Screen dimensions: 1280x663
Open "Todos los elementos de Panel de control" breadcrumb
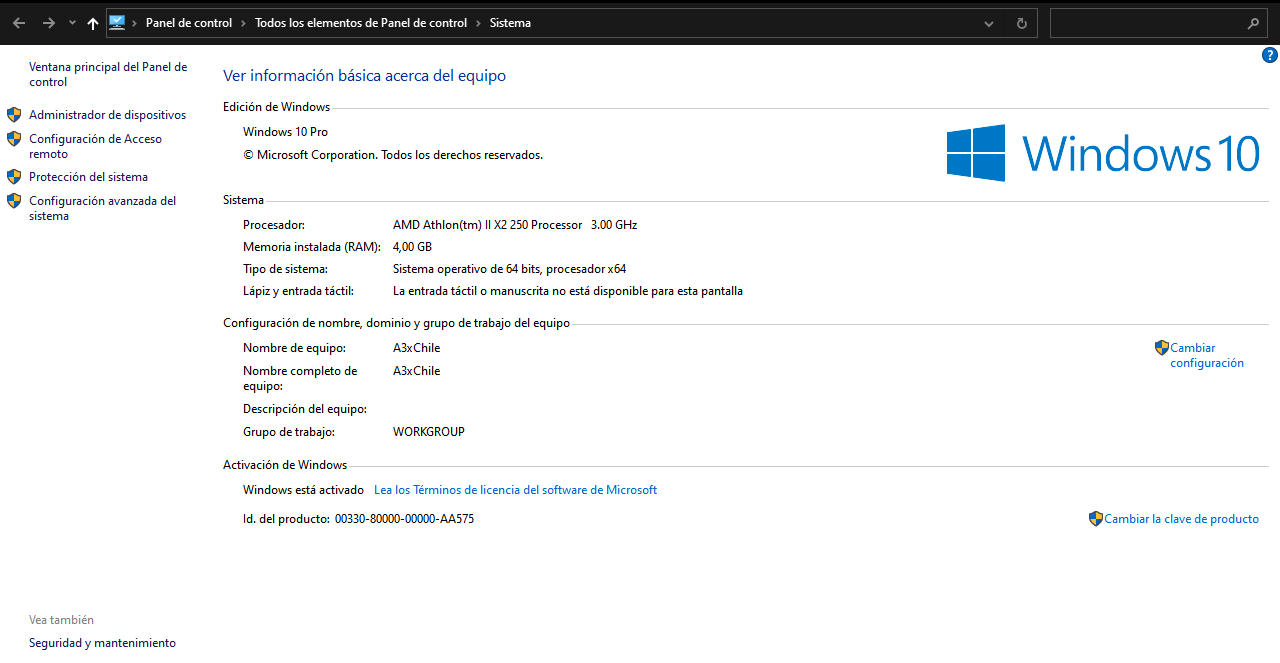tap(361, 23)
